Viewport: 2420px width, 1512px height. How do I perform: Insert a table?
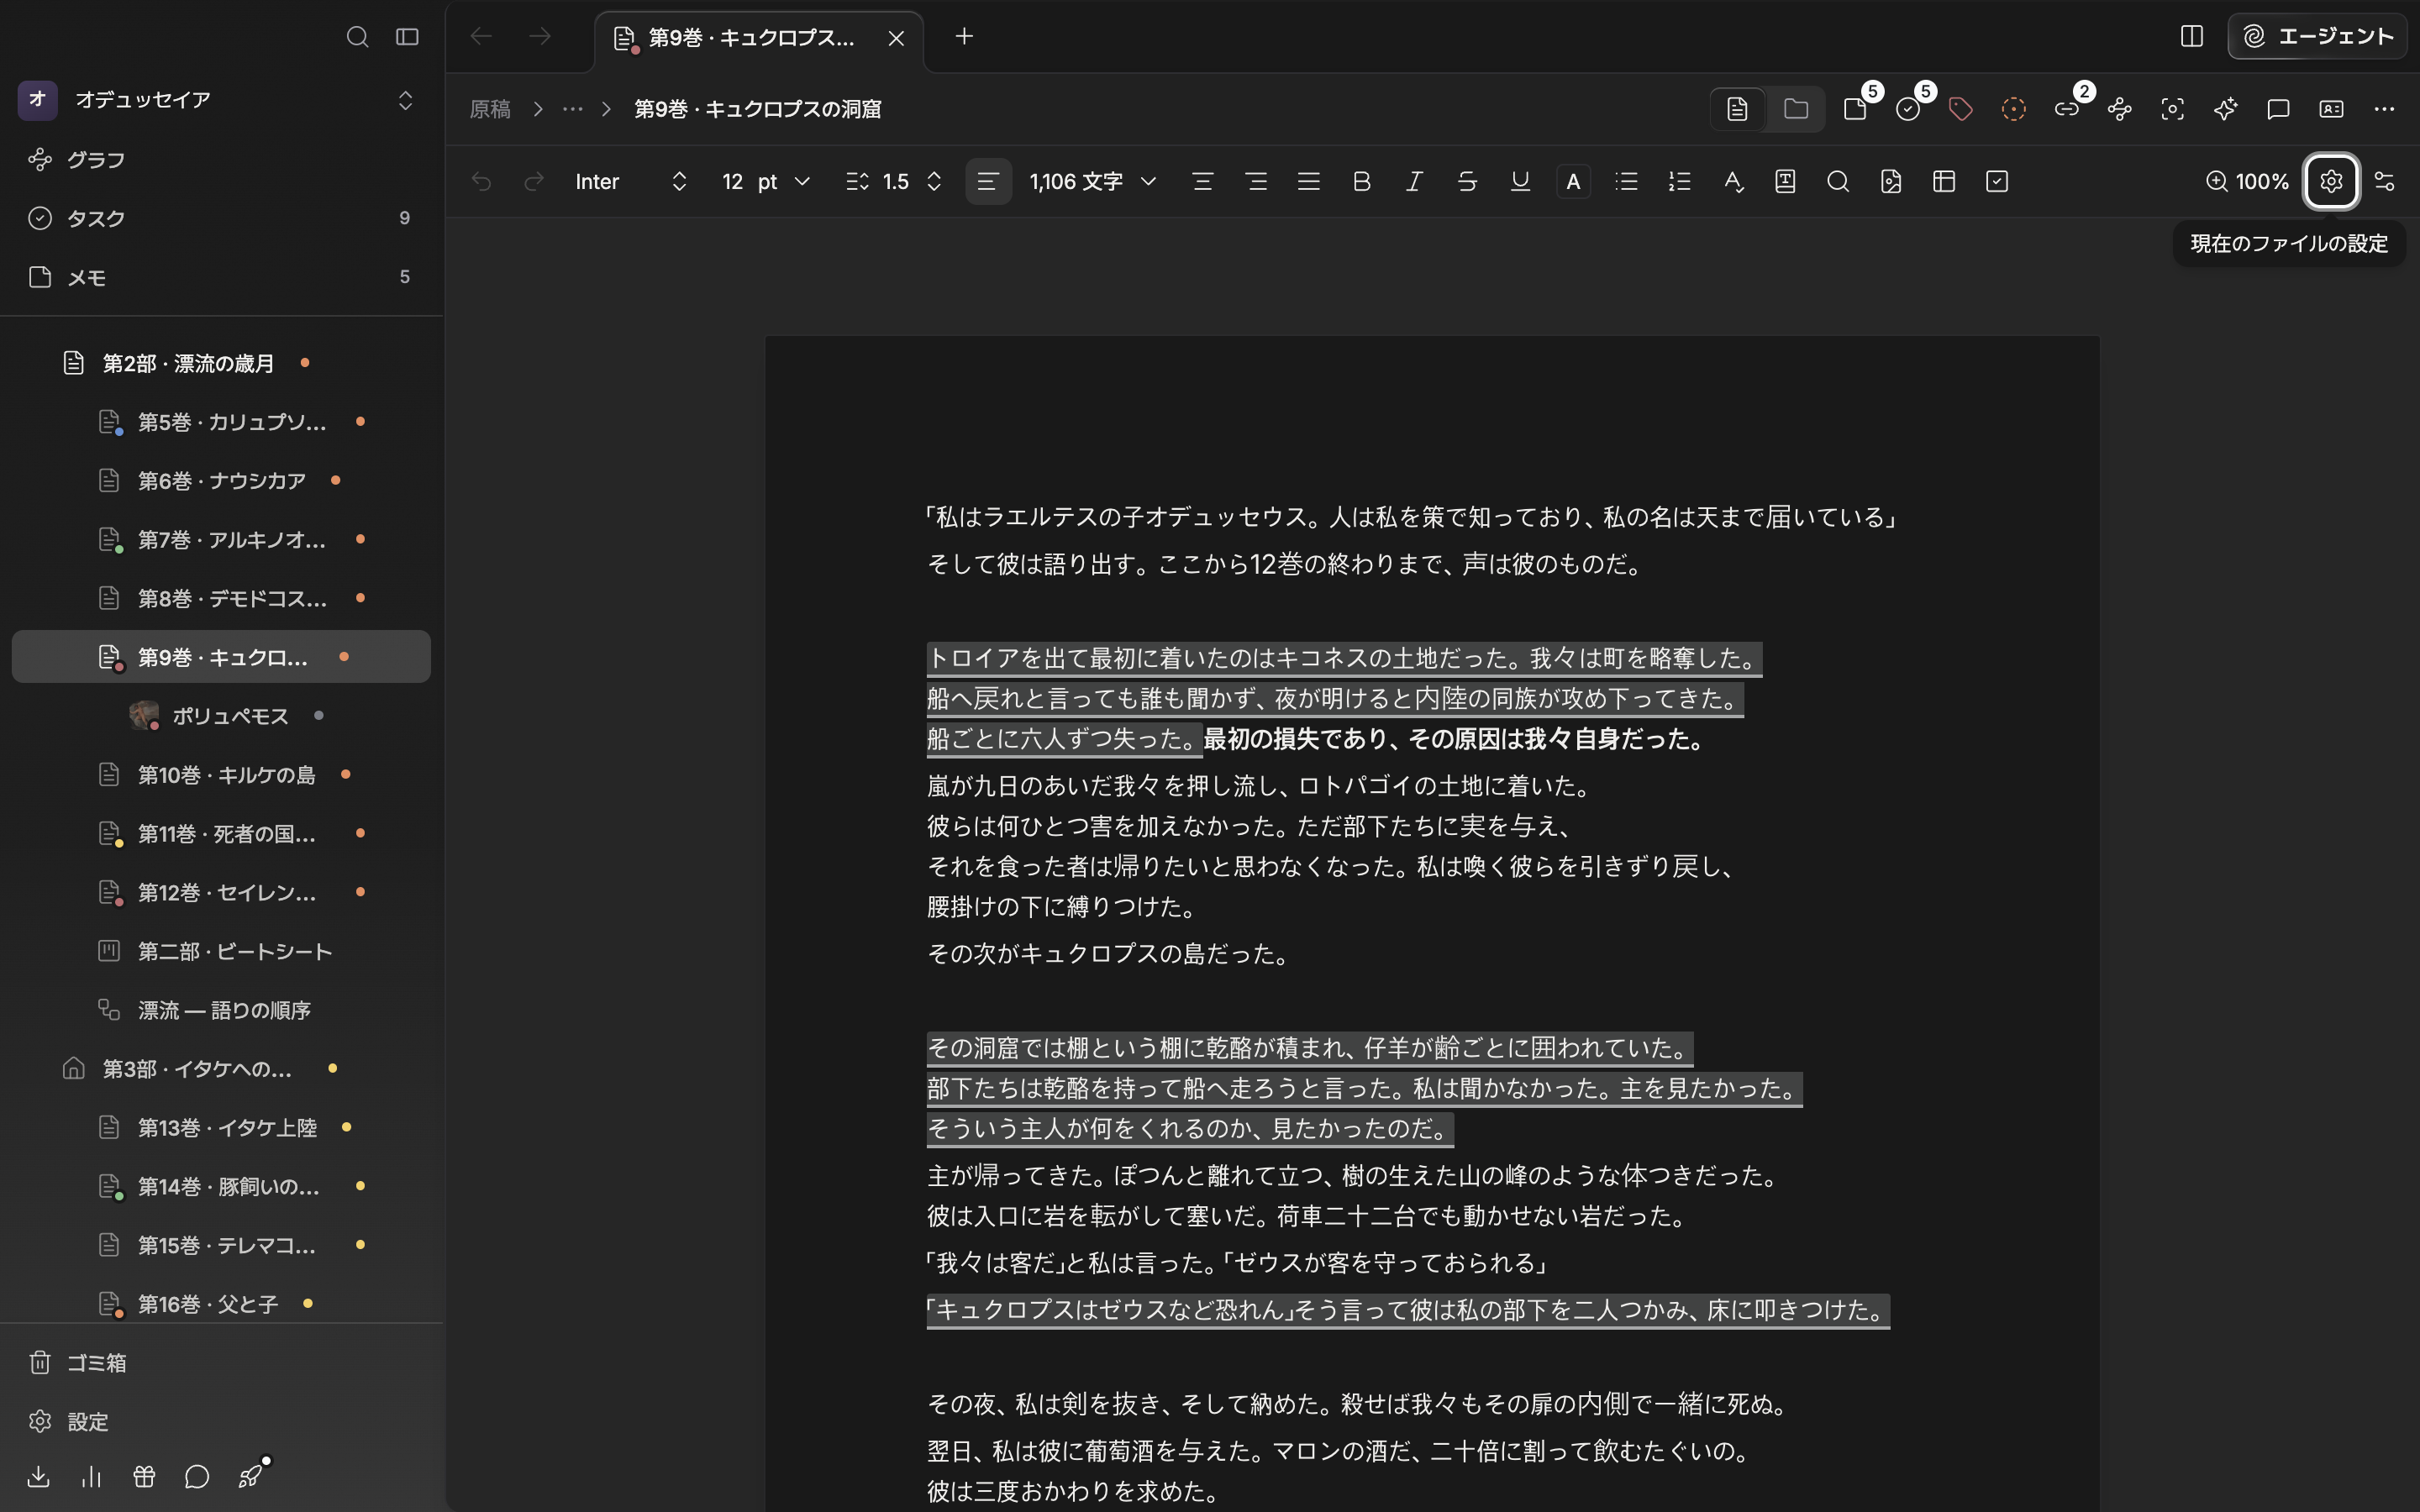click(x=1944, y=181)
